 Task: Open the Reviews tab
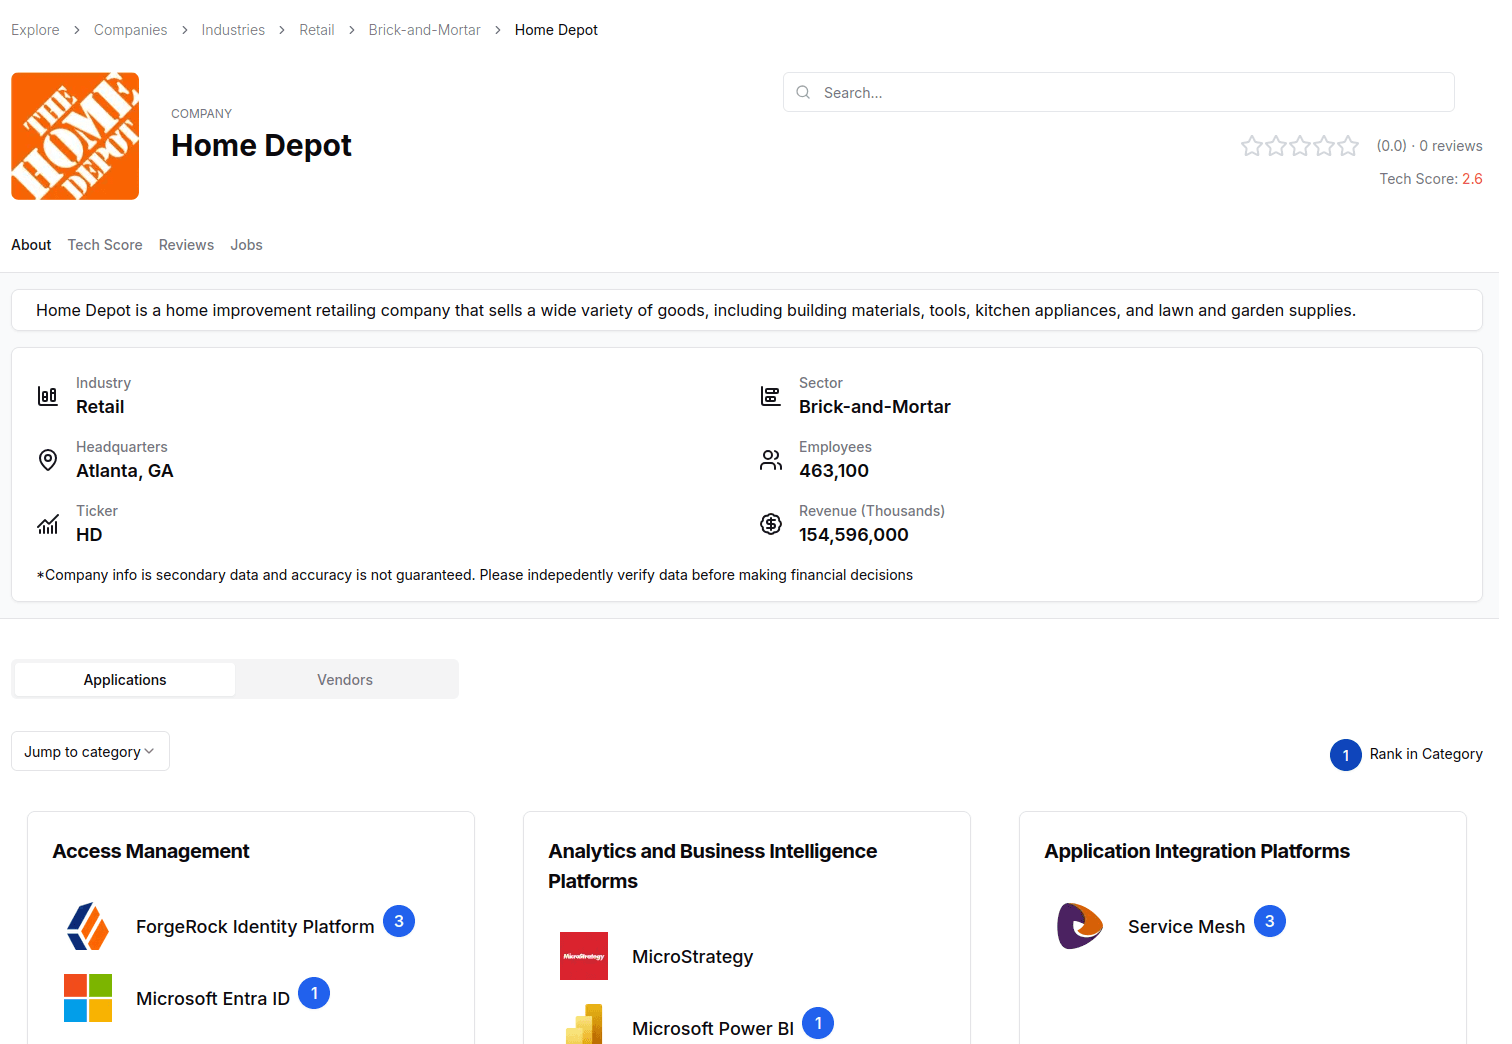point(186,245)
